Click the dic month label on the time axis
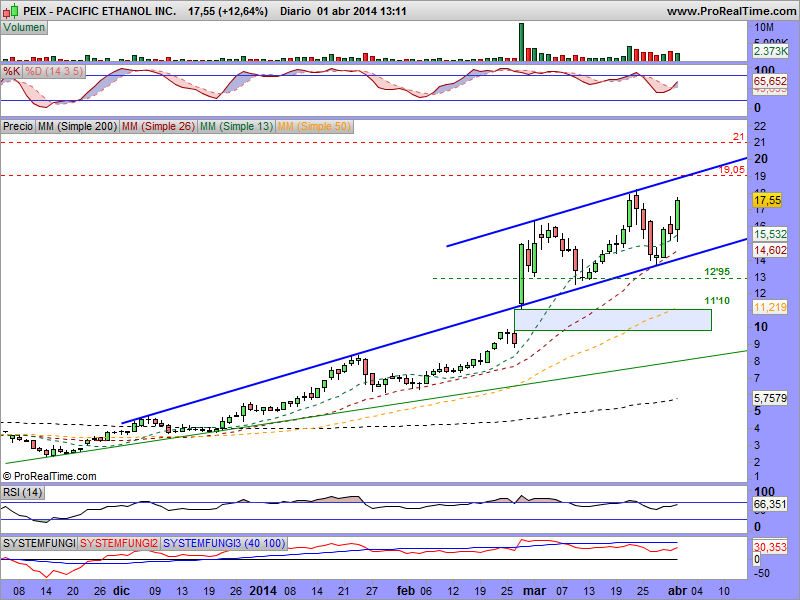The width and height of the screenshot is (800, 600). 121,591
